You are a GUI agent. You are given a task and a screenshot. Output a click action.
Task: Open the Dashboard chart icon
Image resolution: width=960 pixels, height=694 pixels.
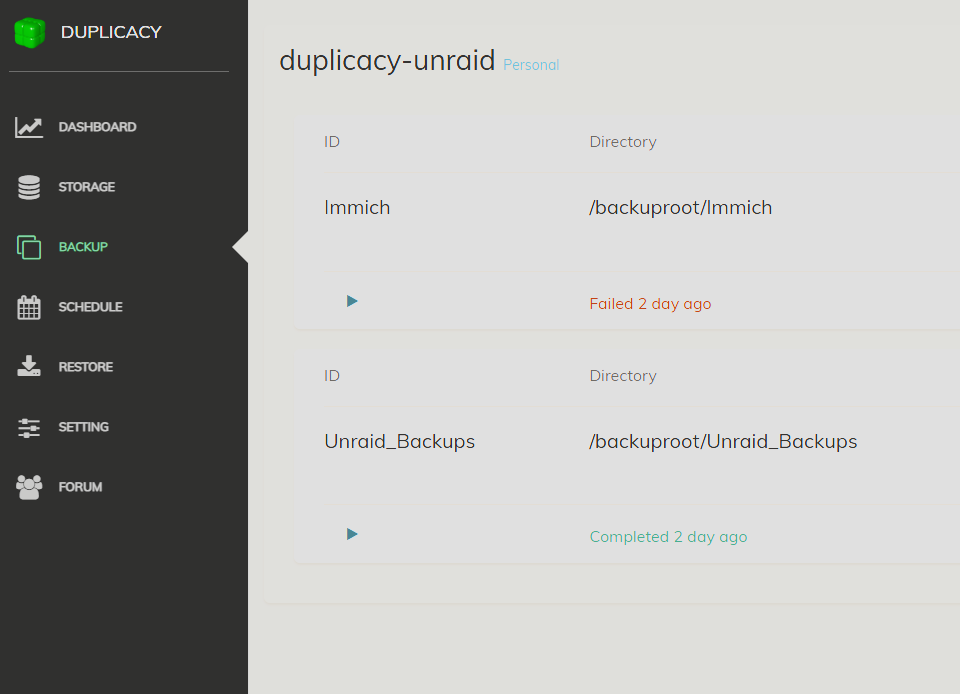29,127
